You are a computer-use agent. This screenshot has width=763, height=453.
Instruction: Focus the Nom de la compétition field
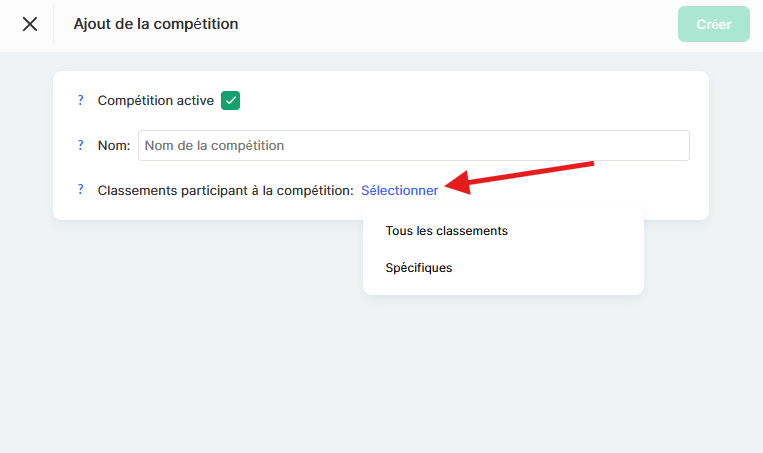pyautogui.click(x=413, y=145)
